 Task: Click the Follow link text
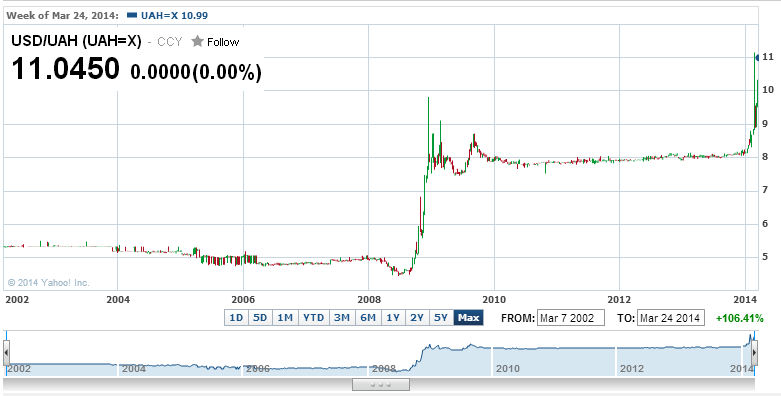[223, 42]
